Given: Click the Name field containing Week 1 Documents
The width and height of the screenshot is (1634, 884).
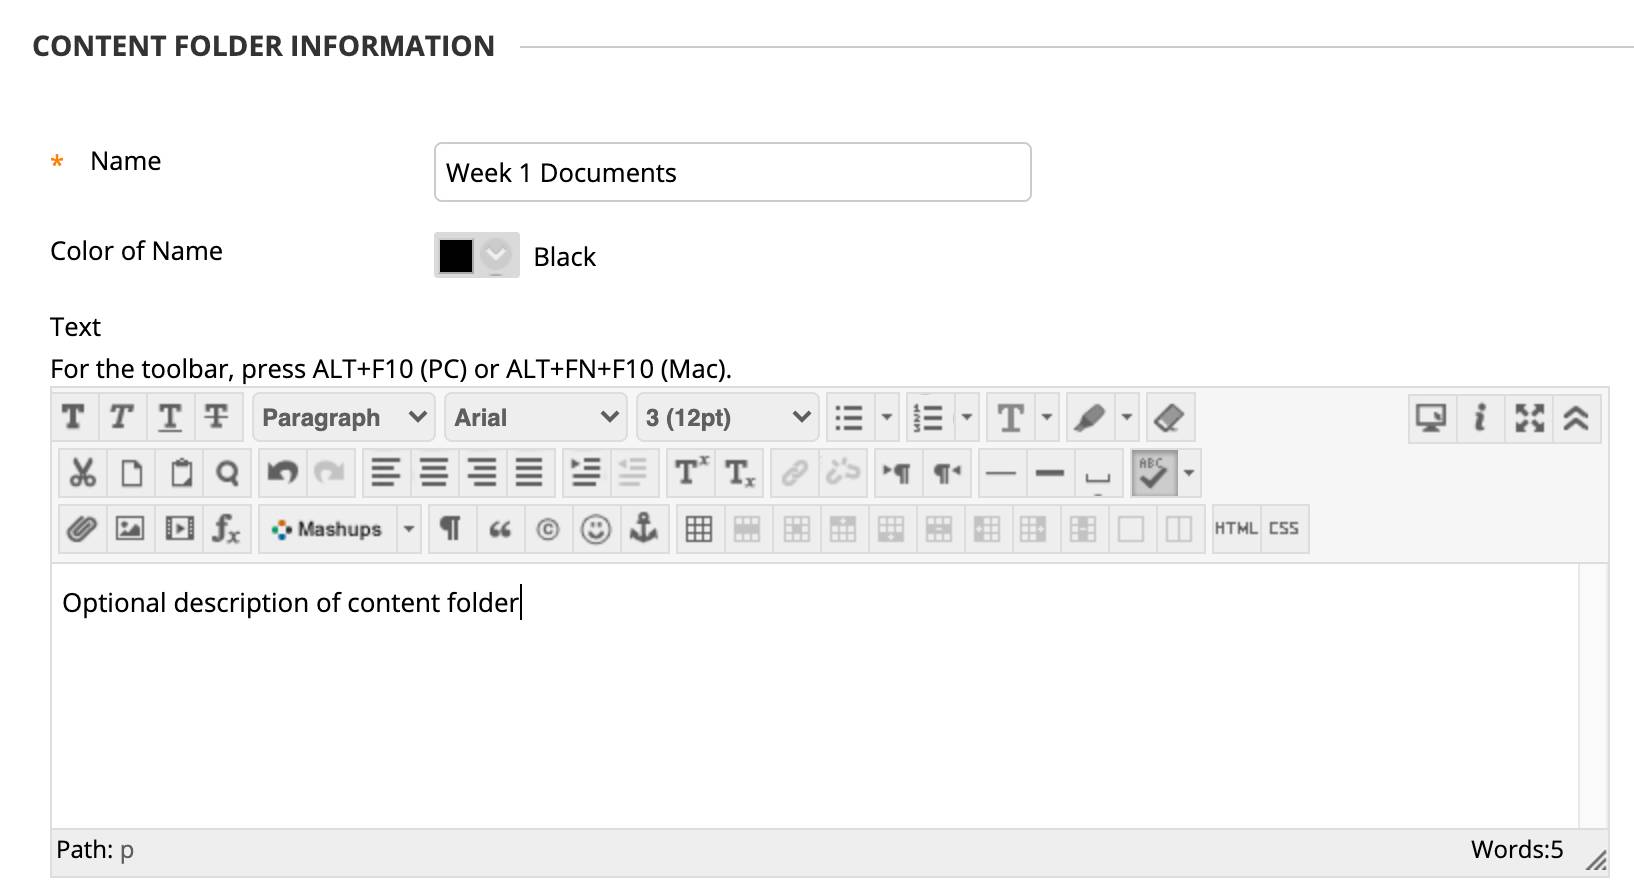Looking at the screenshot, I should tap(732, 172).
